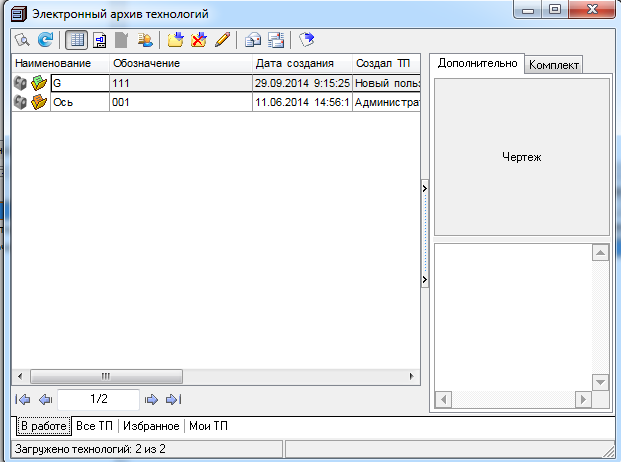Select the cell with name G
The image size is (621, 462).
point(80,83)
